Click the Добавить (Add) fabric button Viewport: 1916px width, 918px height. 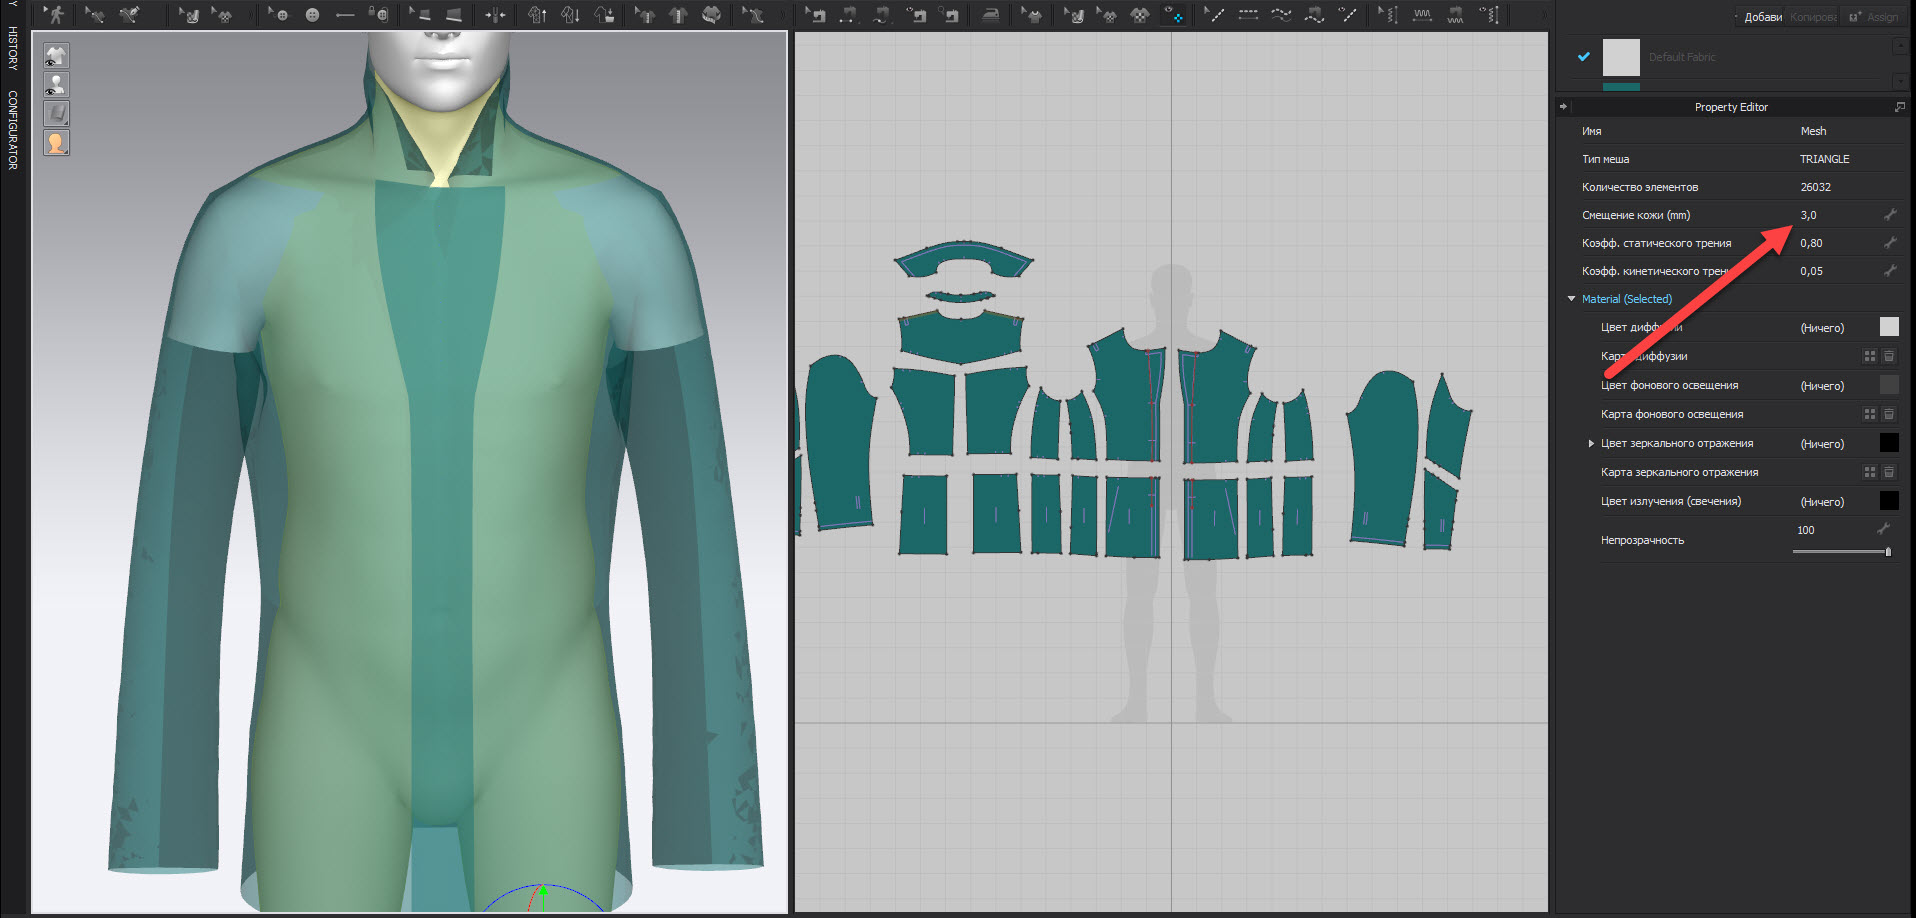[1762, 17]
